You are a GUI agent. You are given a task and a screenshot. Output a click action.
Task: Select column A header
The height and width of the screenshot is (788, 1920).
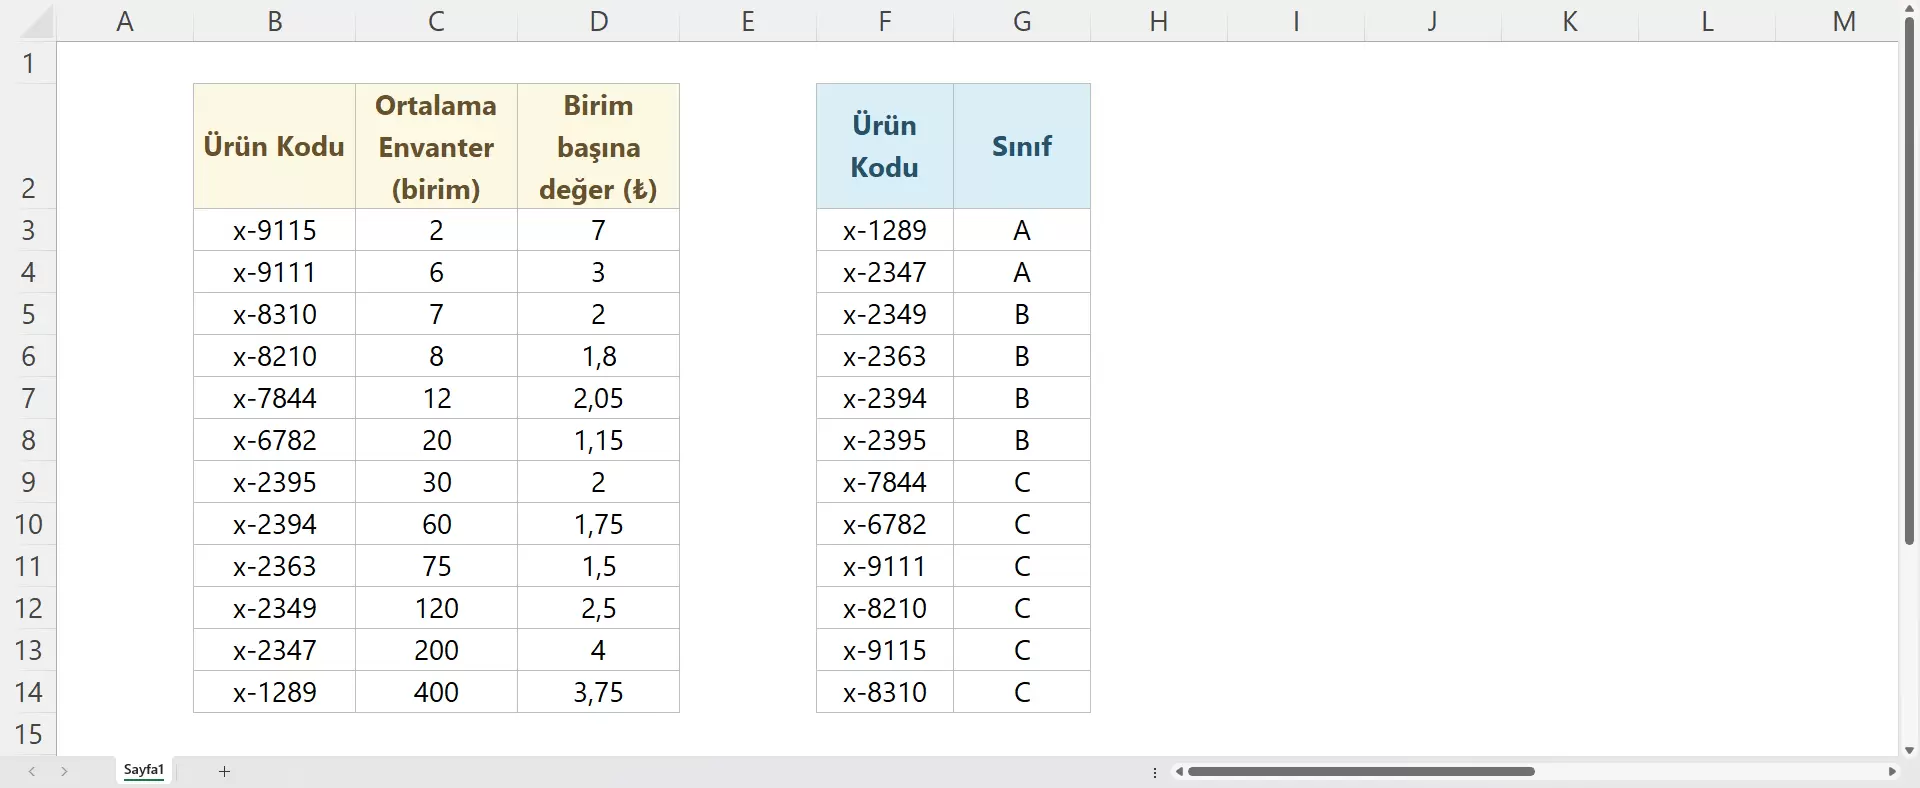[125, 21]
